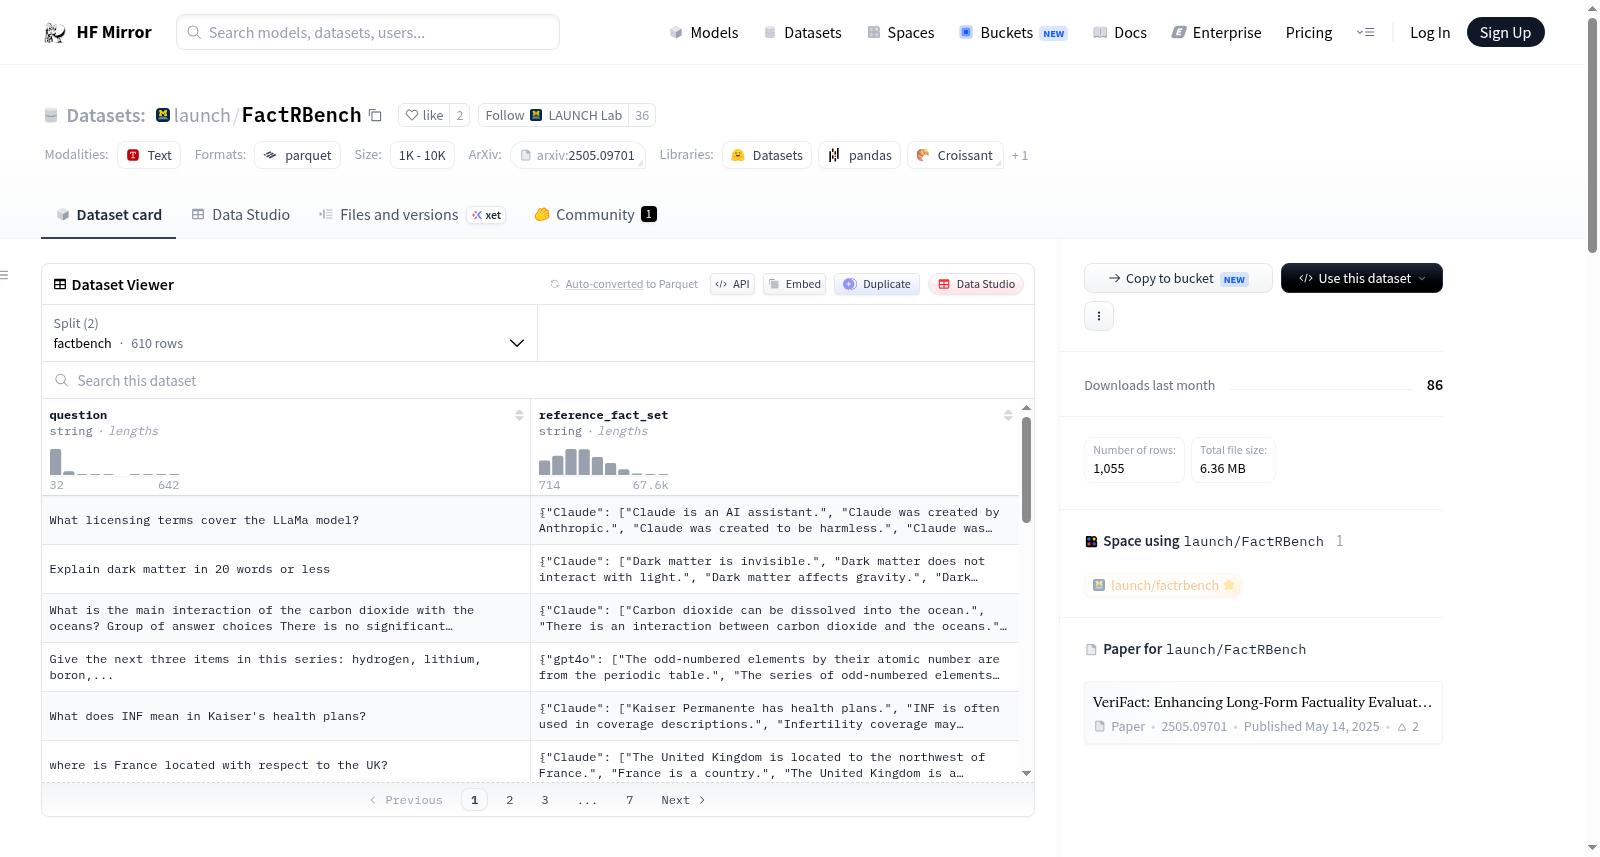Duplicate the dataset viewer
Image resolution: width=1600 pixels, height=857 pixels.
877,284
